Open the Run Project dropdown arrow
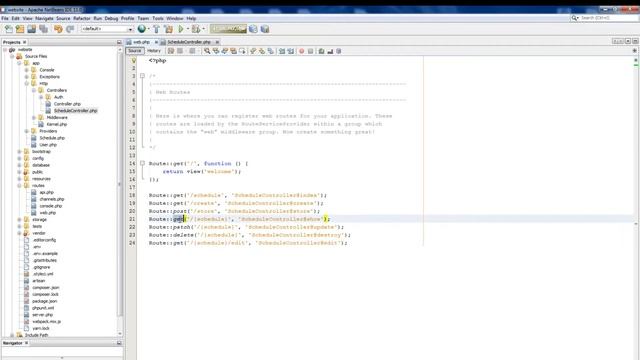 click(188, 29)
